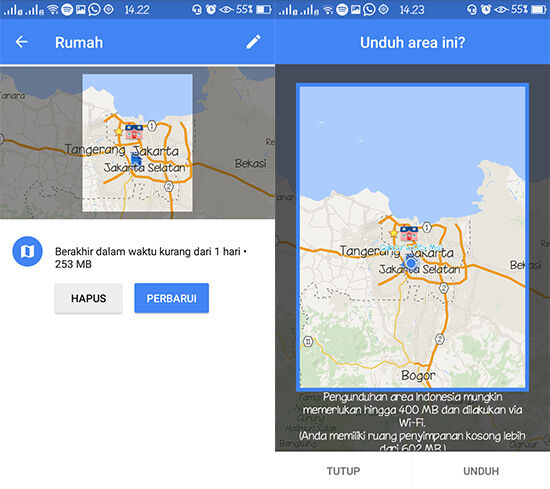Tap the alarm status icon on left screen
The height and width of the screenshot is (489, 550).
point(211,9)
